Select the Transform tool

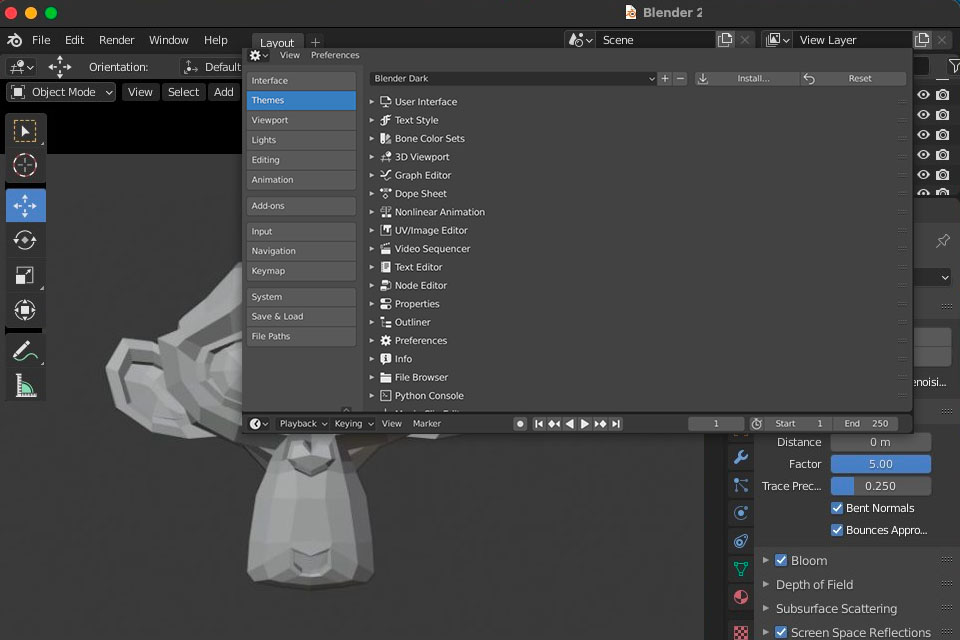click(25, 310)
